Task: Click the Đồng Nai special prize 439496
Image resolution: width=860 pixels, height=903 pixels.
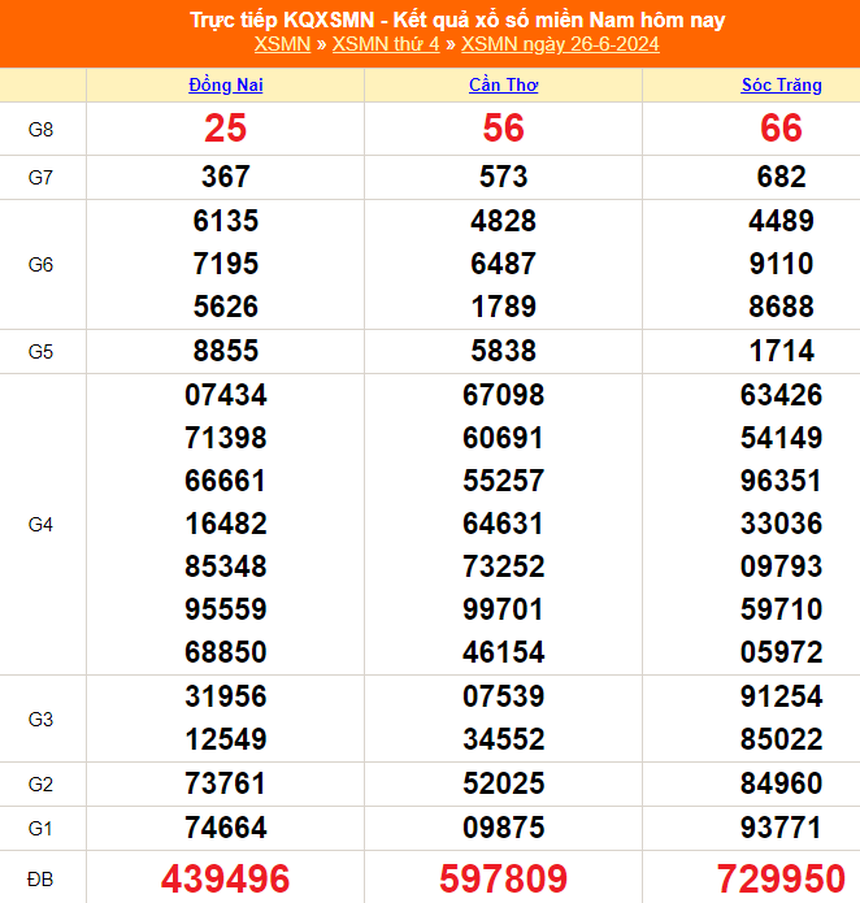Action: [x=225, y=879]
